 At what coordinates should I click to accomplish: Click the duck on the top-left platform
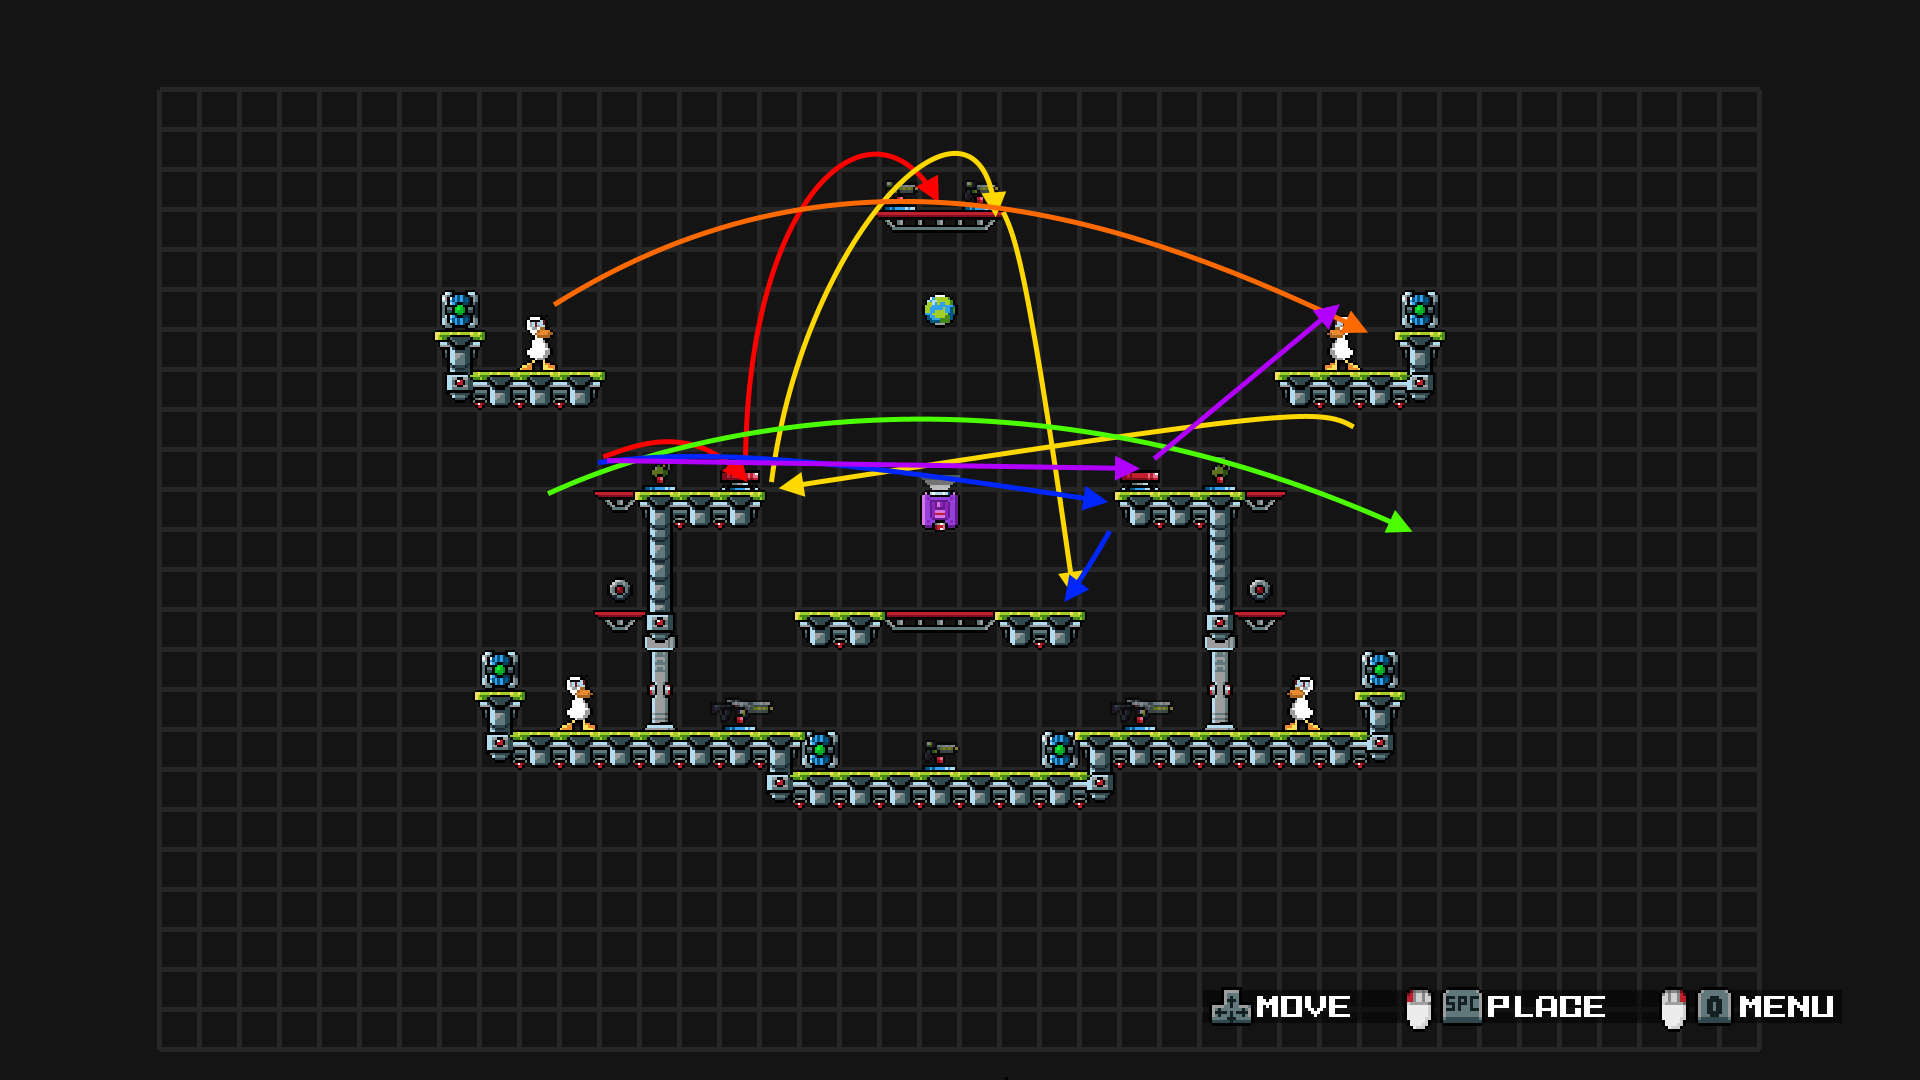click(538, 344)
